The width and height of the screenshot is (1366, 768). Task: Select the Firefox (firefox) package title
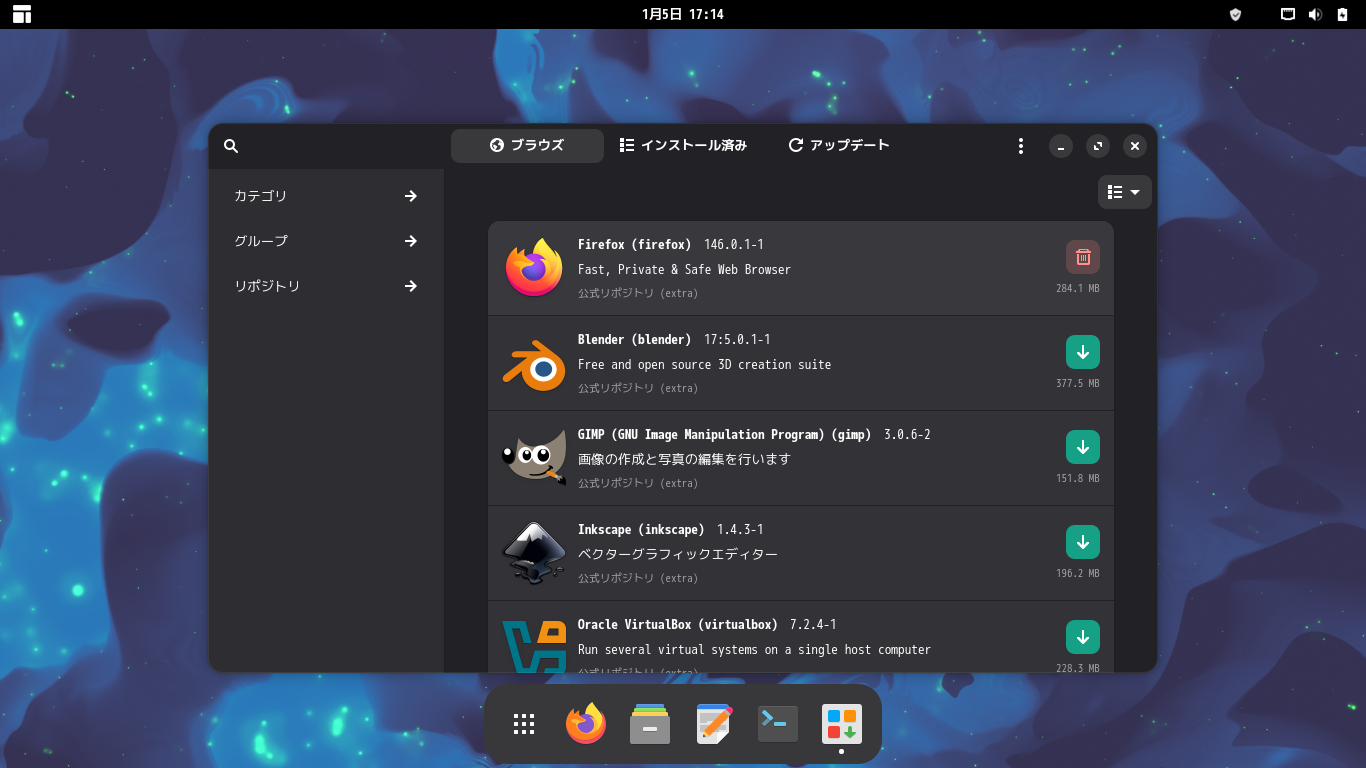click(634, 245)
